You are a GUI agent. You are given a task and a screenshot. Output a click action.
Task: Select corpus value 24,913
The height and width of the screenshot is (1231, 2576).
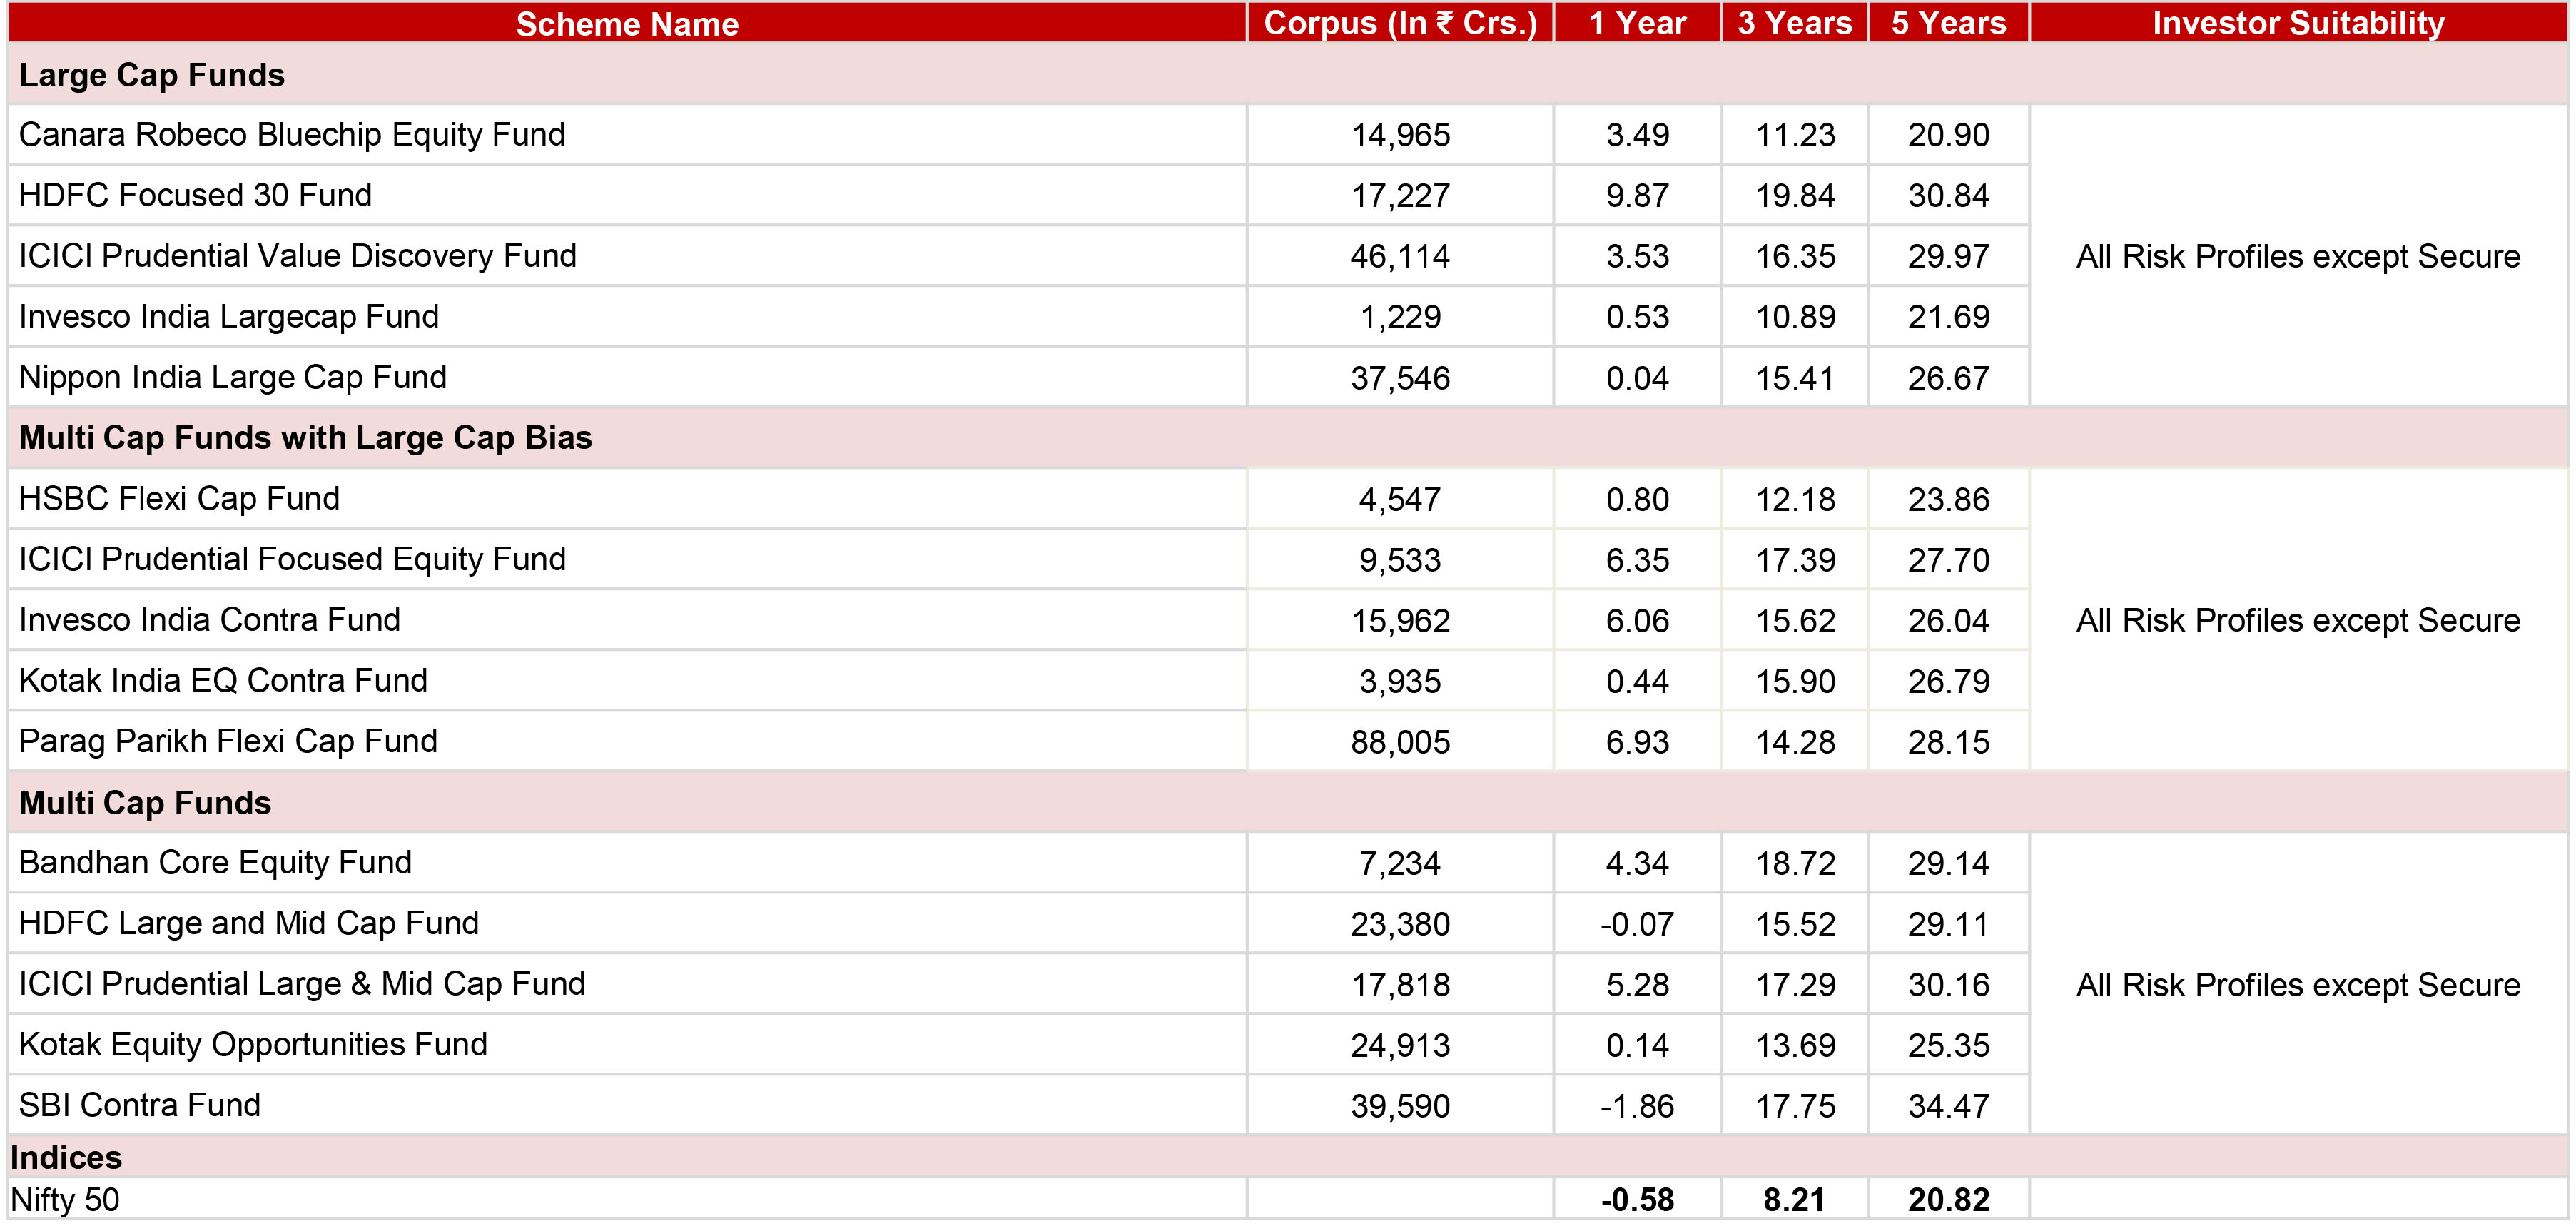(1400, 1045)
